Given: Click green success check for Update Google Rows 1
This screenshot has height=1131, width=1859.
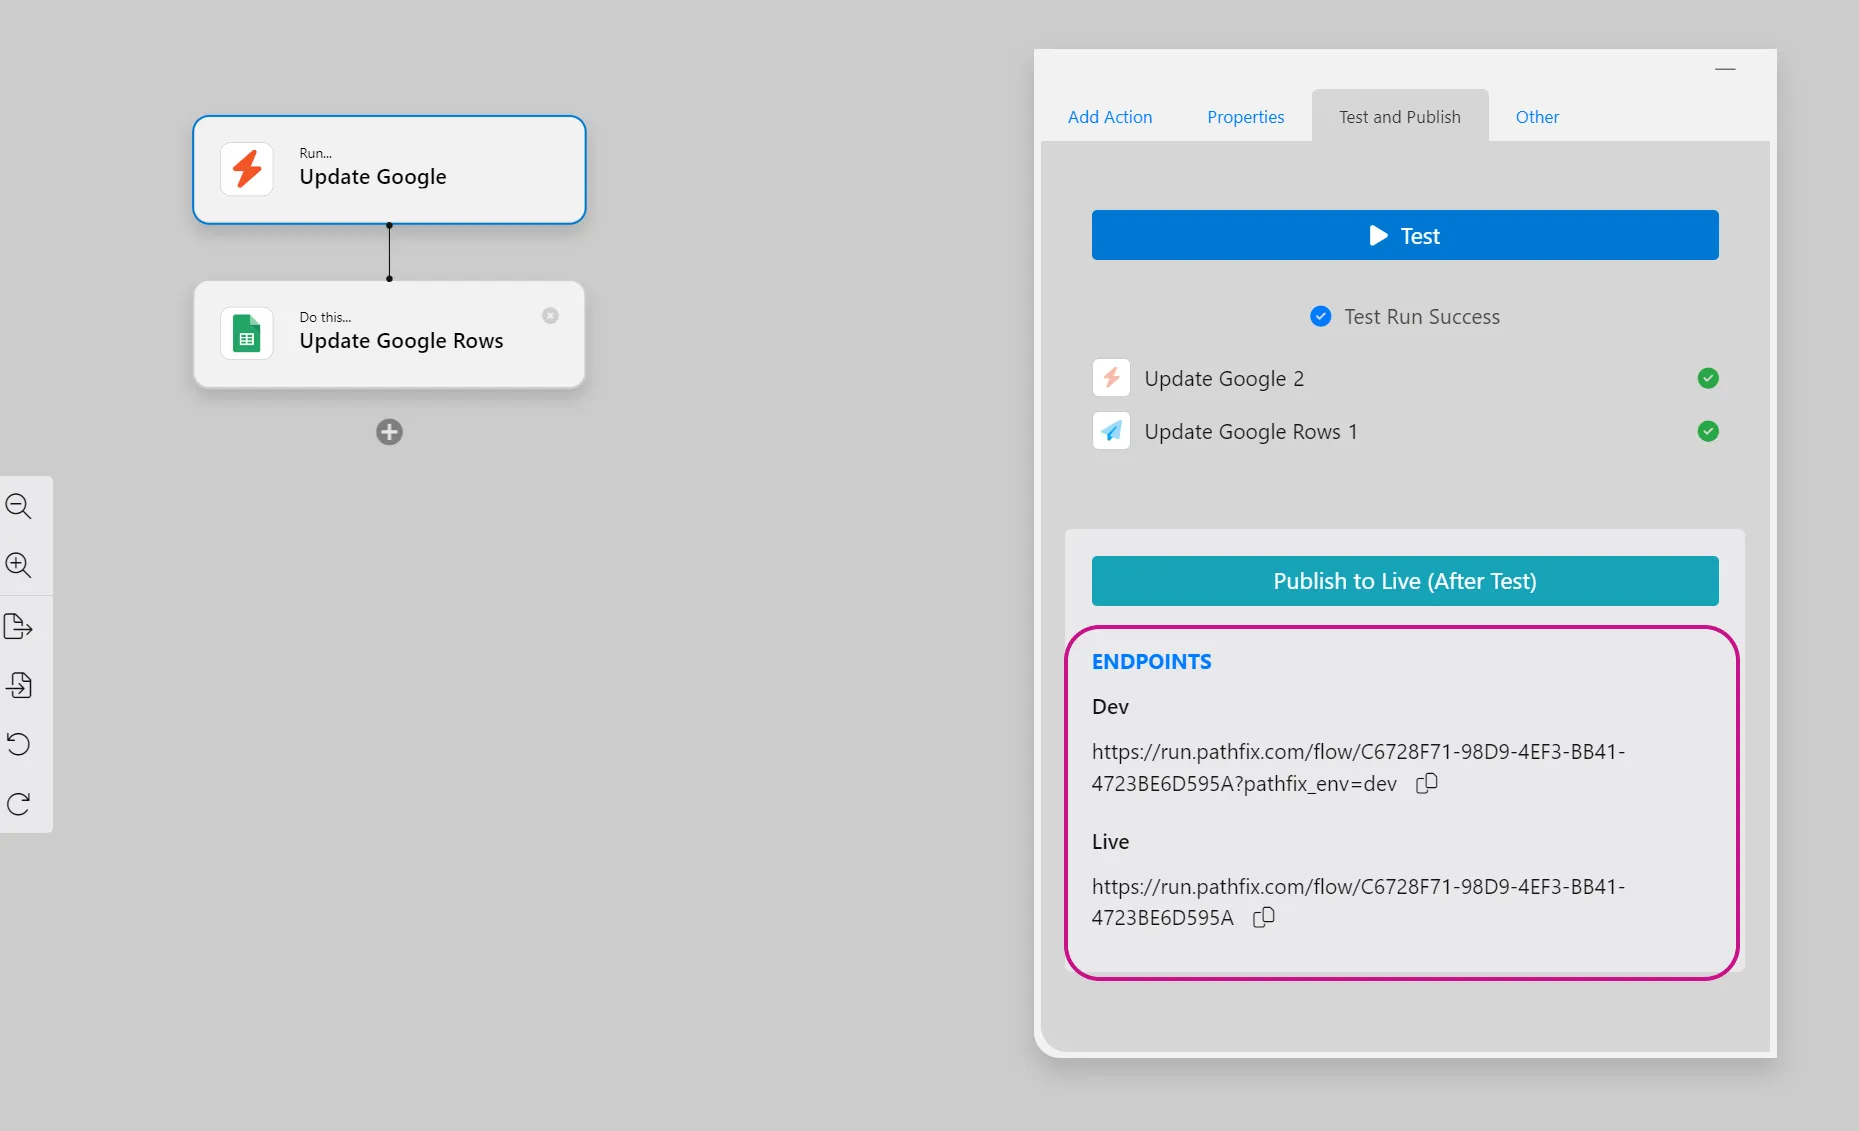Looking at the screenshot, I should tap(1708, 431).
